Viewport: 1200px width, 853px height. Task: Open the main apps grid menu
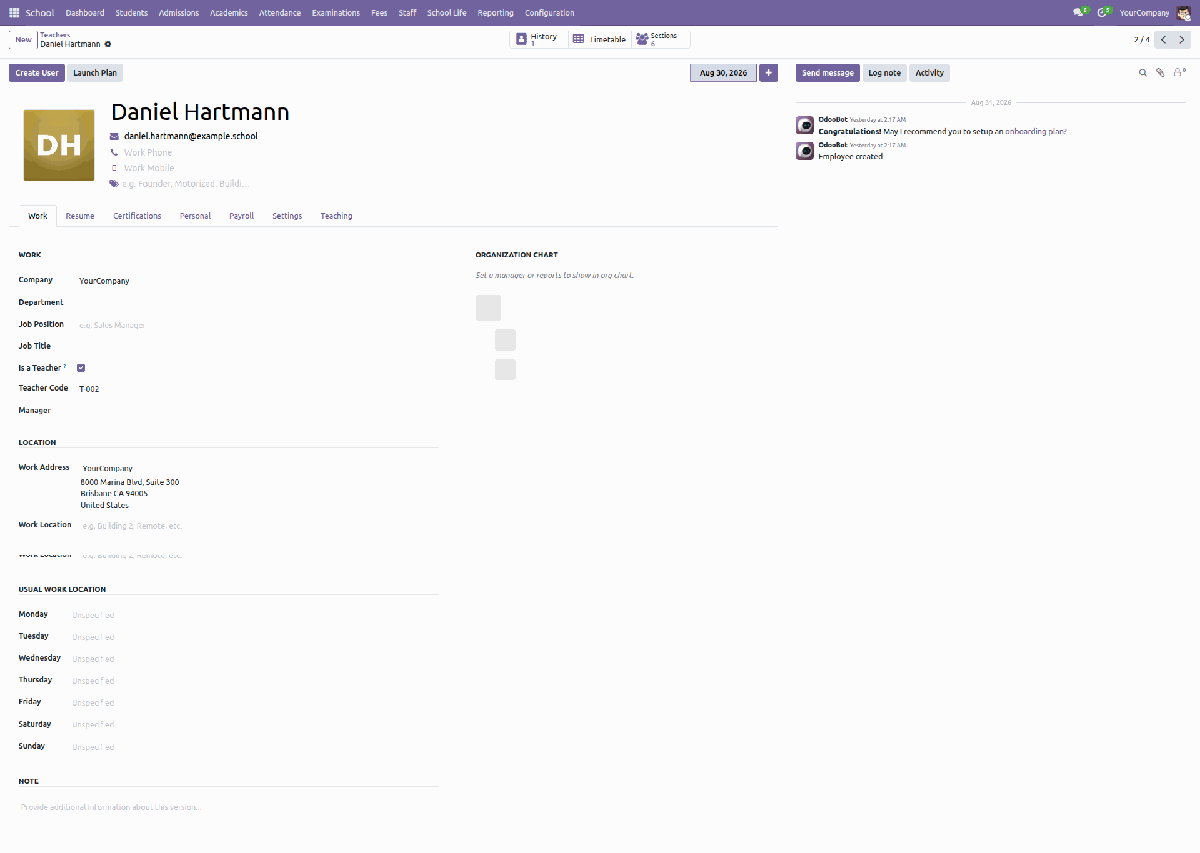pyautogui.click(x=14, y=13)
